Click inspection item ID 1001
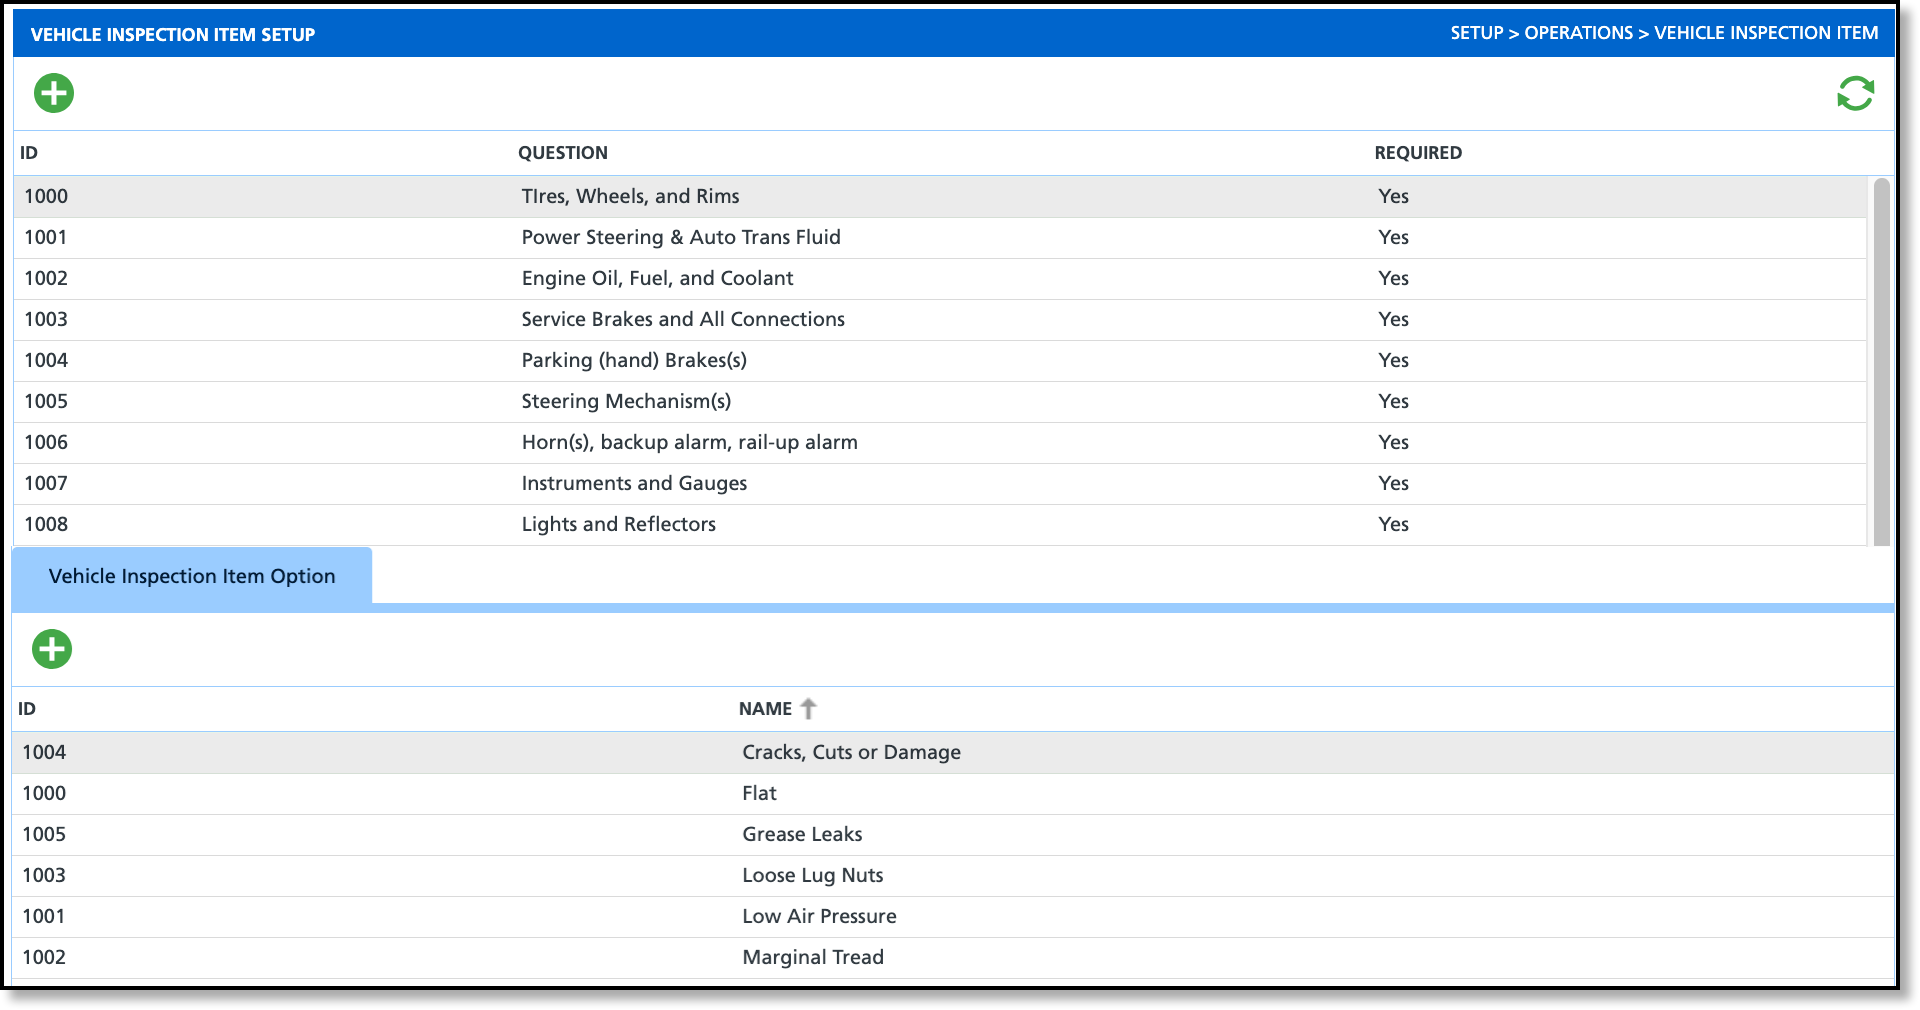This screenshot has height=1010, width=1920. click(46, 238)
